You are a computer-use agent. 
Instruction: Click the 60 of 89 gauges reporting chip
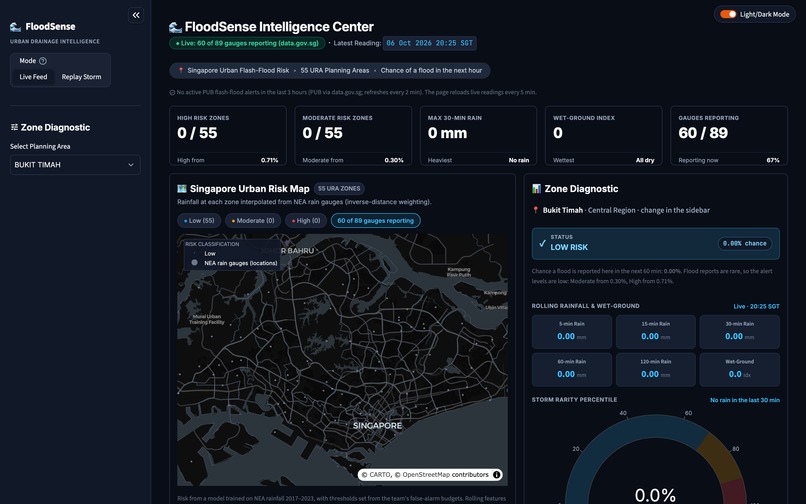coord(376,221)
